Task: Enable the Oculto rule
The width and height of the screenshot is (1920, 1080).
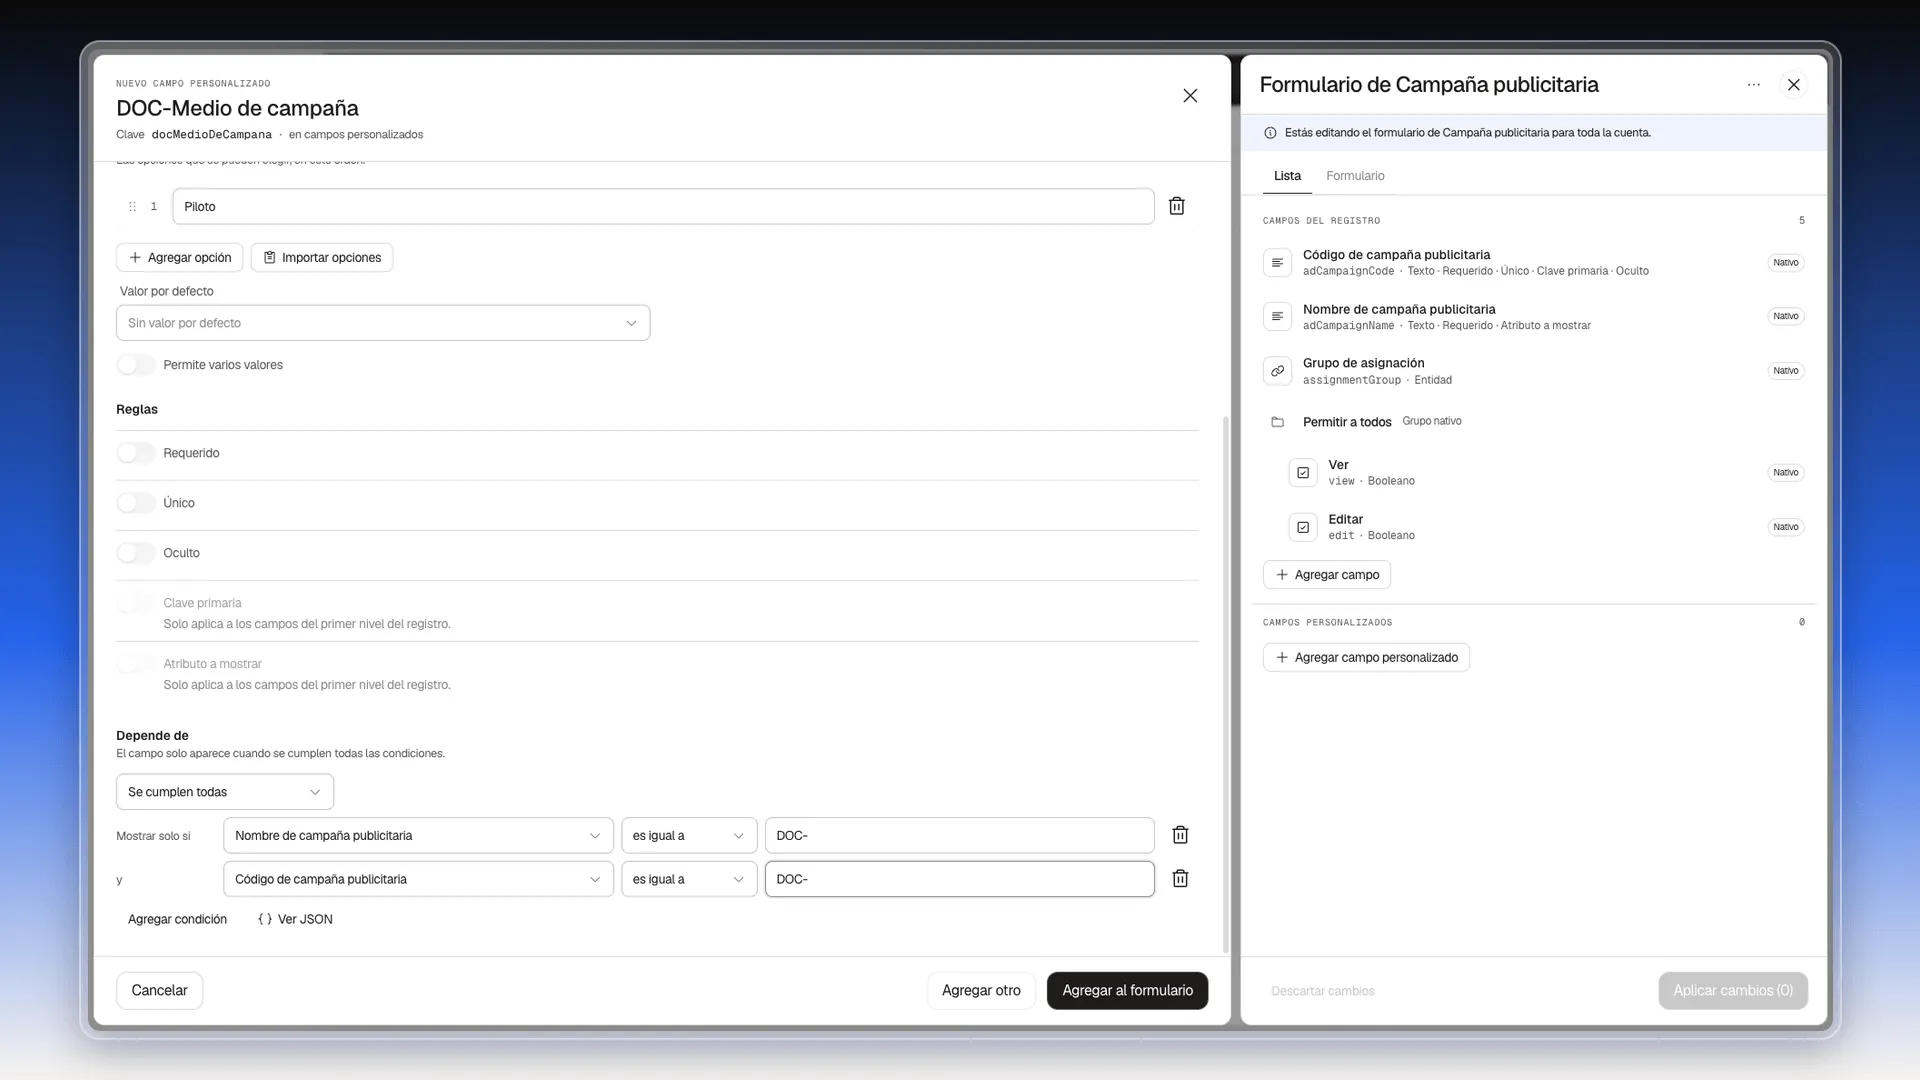Action: (x=136, y=553)
